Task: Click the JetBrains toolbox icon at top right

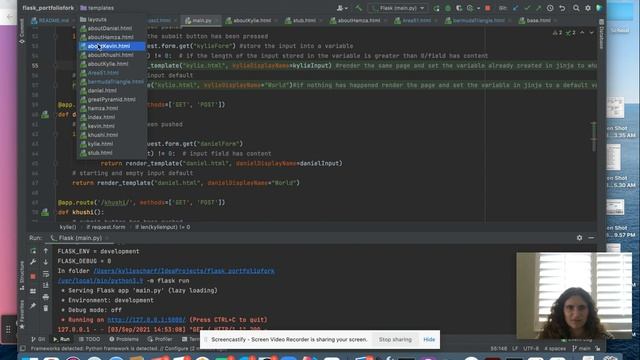Action: (x=599, y=8)
